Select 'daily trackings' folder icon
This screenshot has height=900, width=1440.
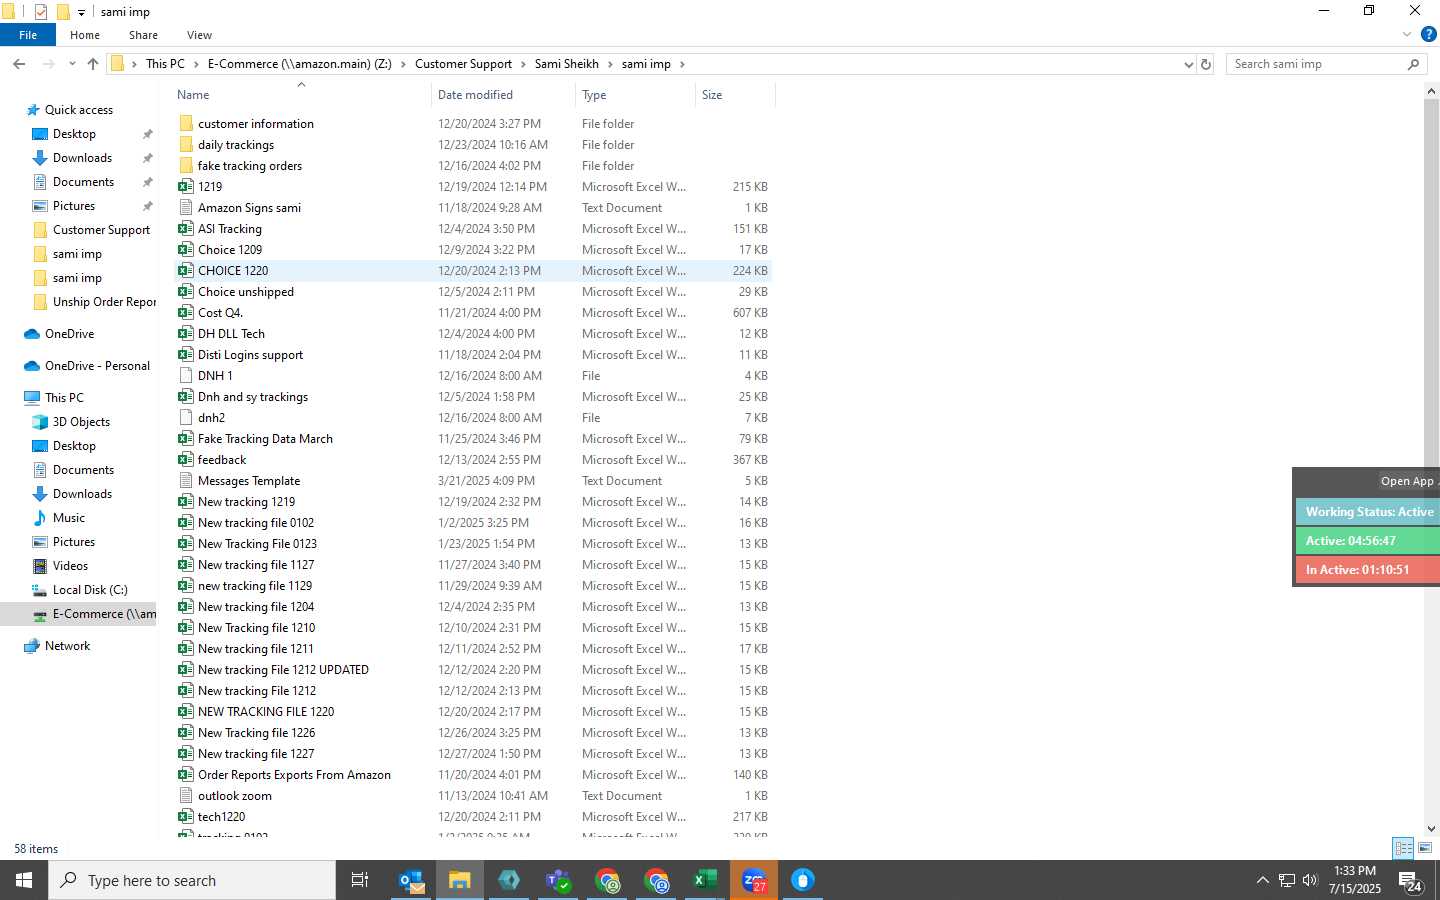[186, 145]
